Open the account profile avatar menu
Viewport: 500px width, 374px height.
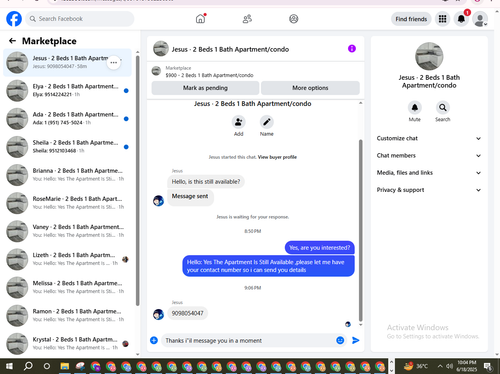(480, 19)
